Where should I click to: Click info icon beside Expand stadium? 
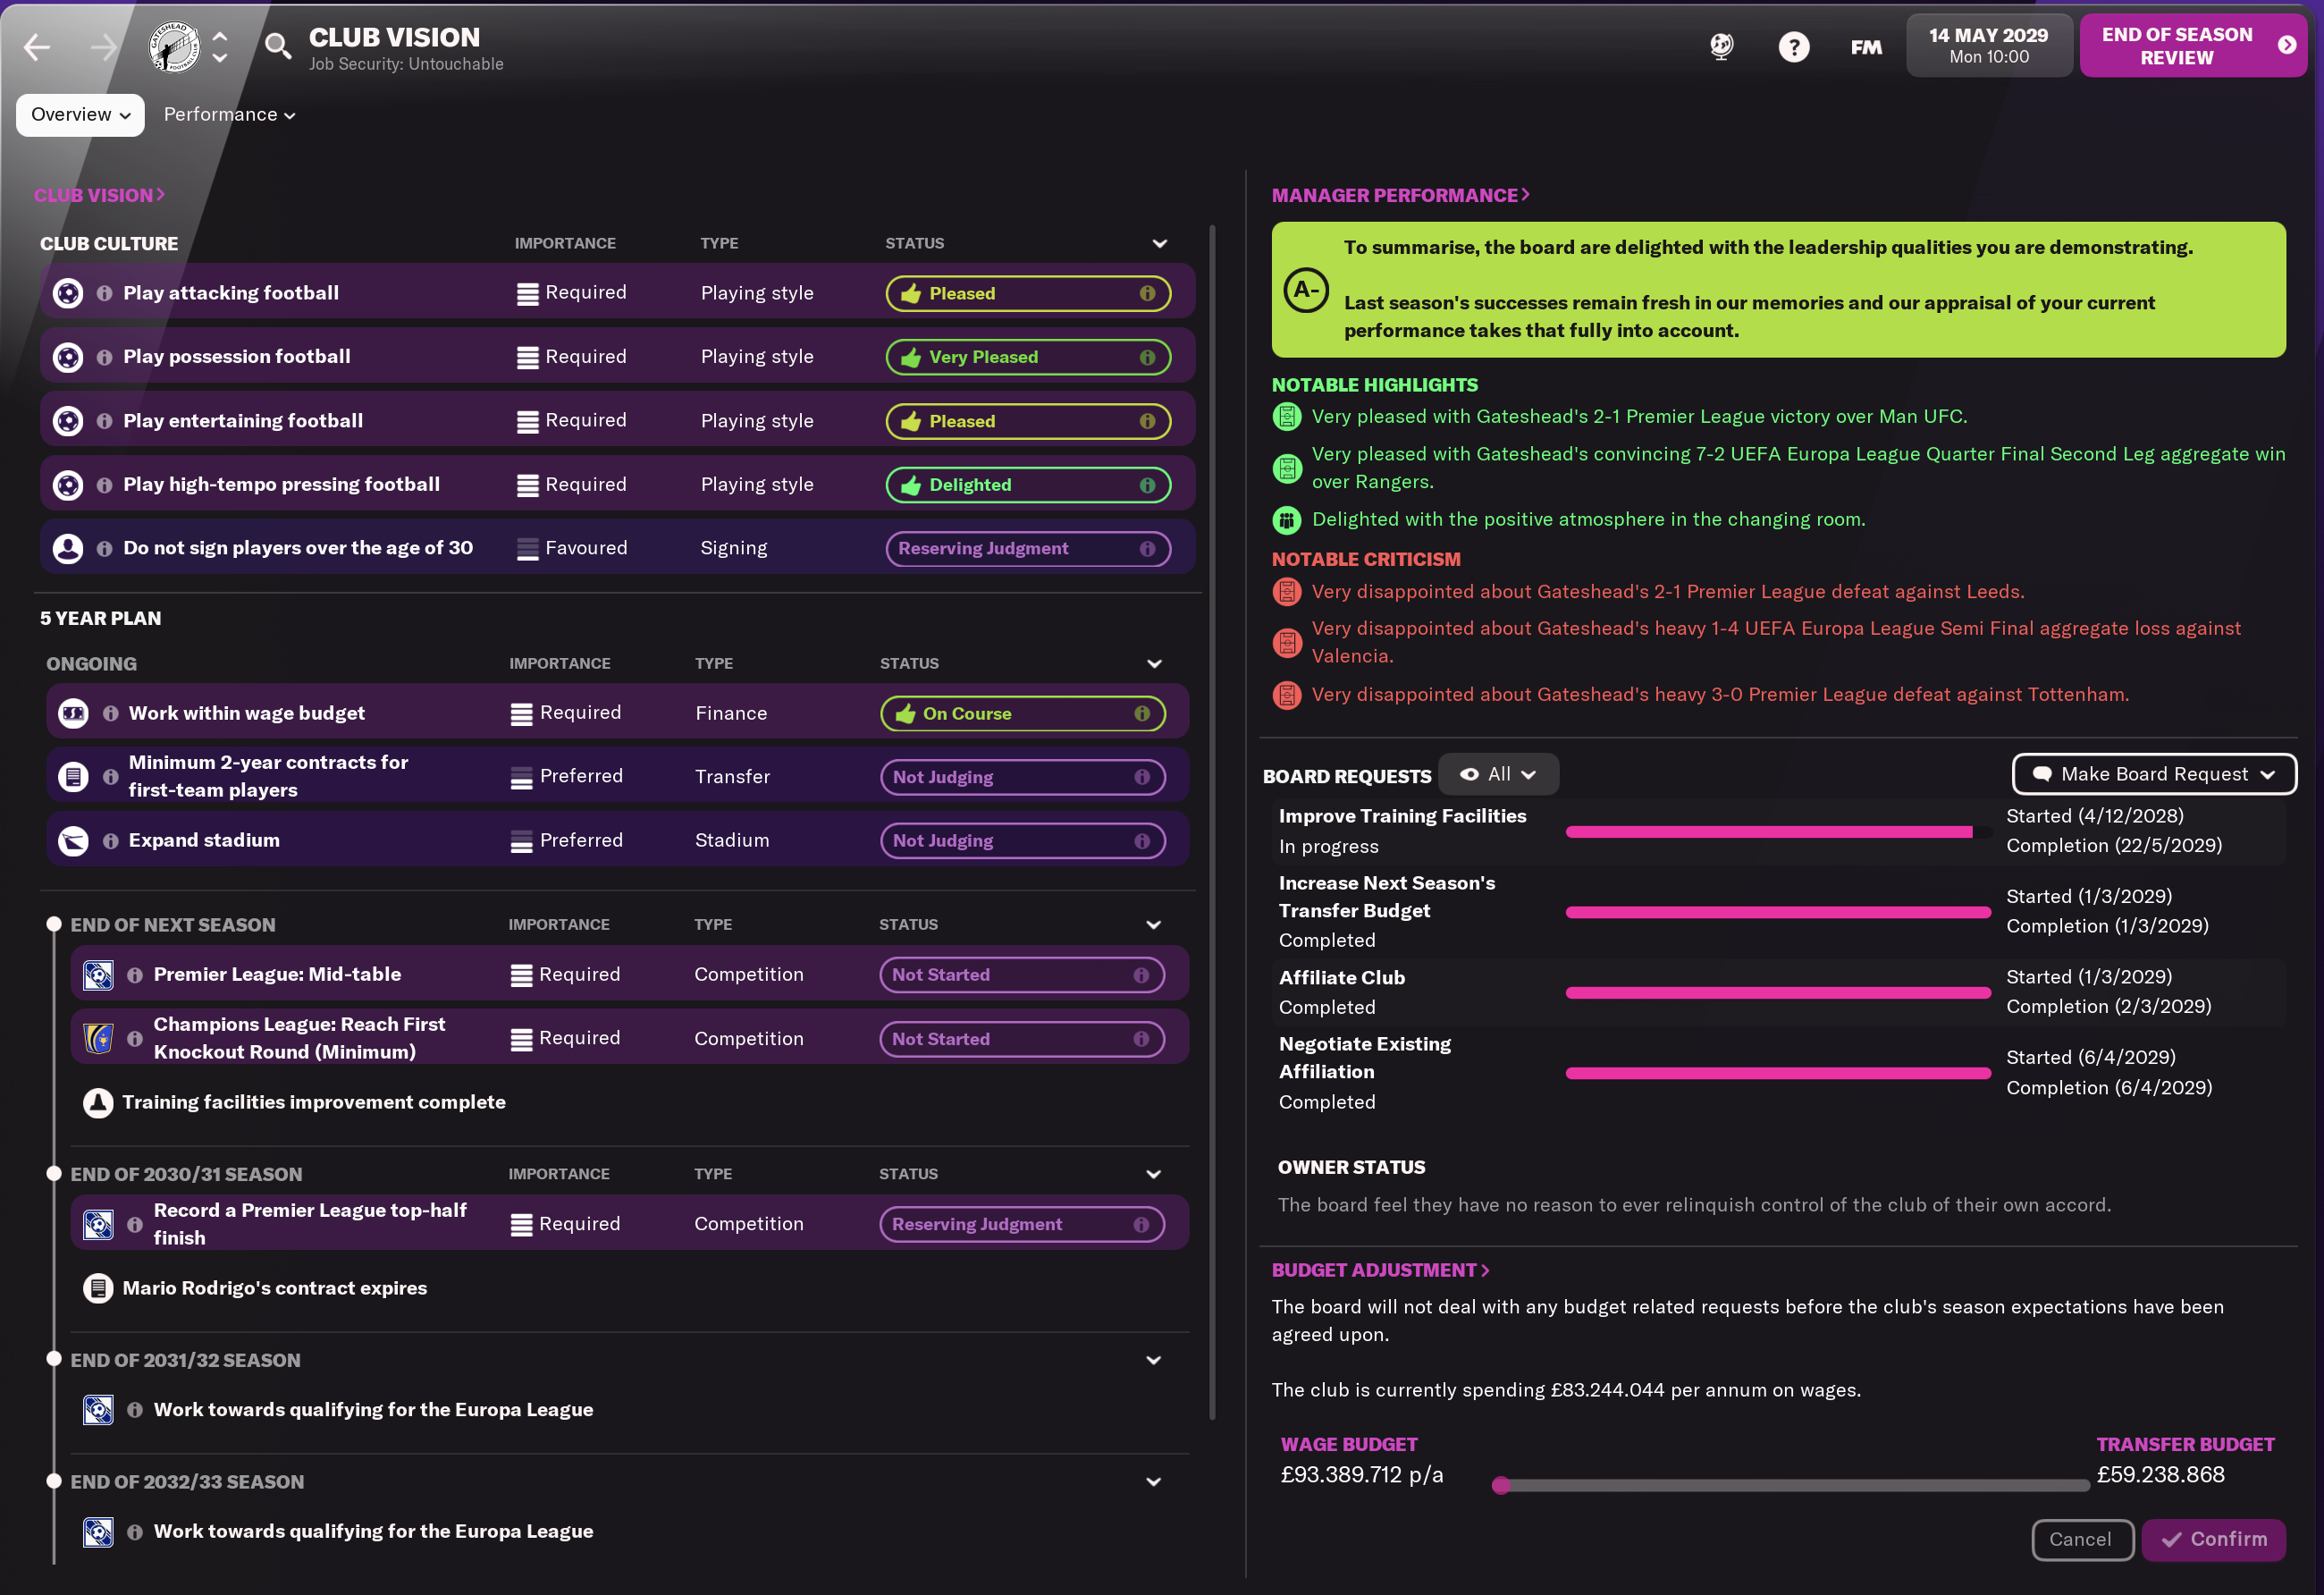tap(110, 842)
